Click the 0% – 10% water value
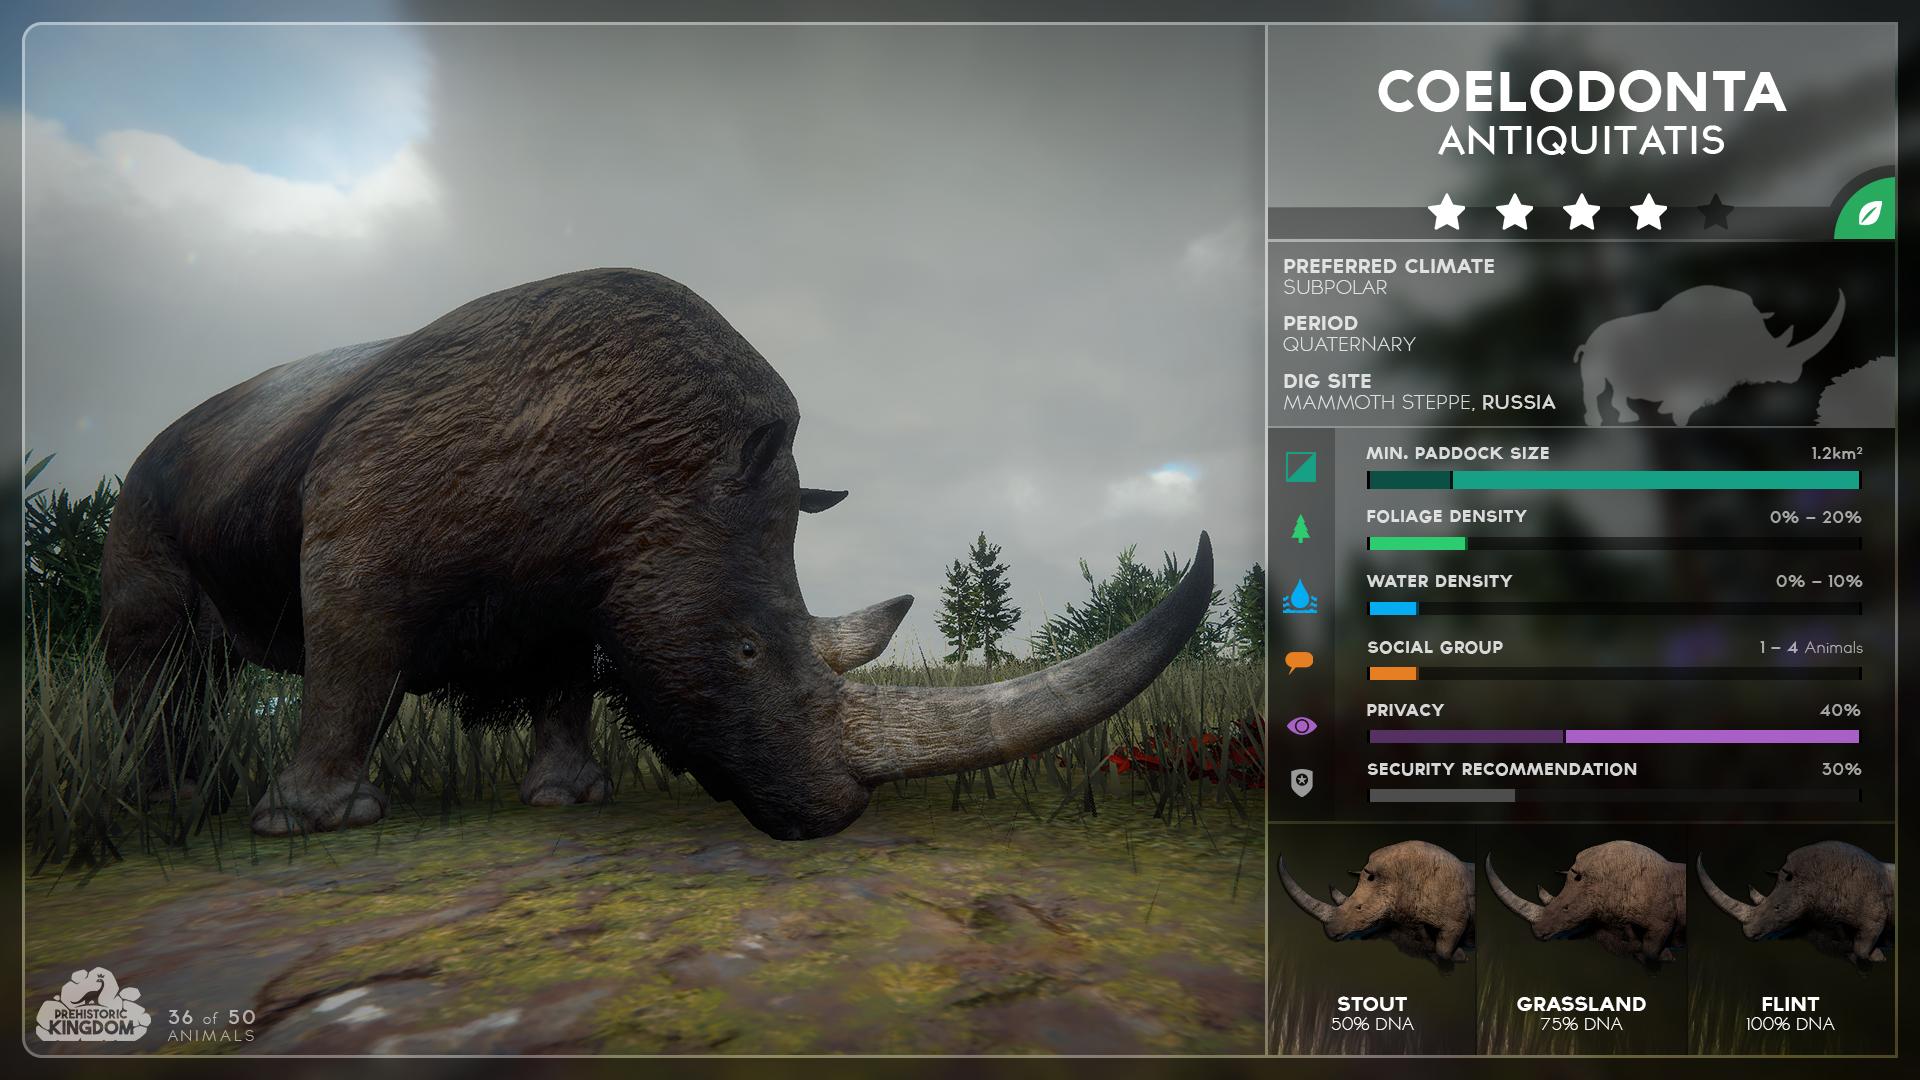The height and width of the screenshot is (1080, 1920). point(1819,581)
